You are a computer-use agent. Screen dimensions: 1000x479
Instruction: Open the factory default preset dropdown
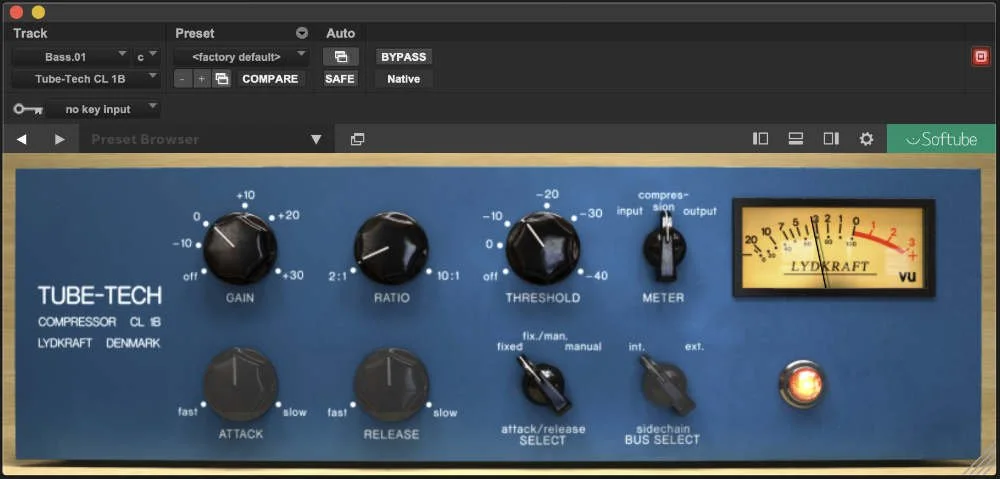click(241, 57)
